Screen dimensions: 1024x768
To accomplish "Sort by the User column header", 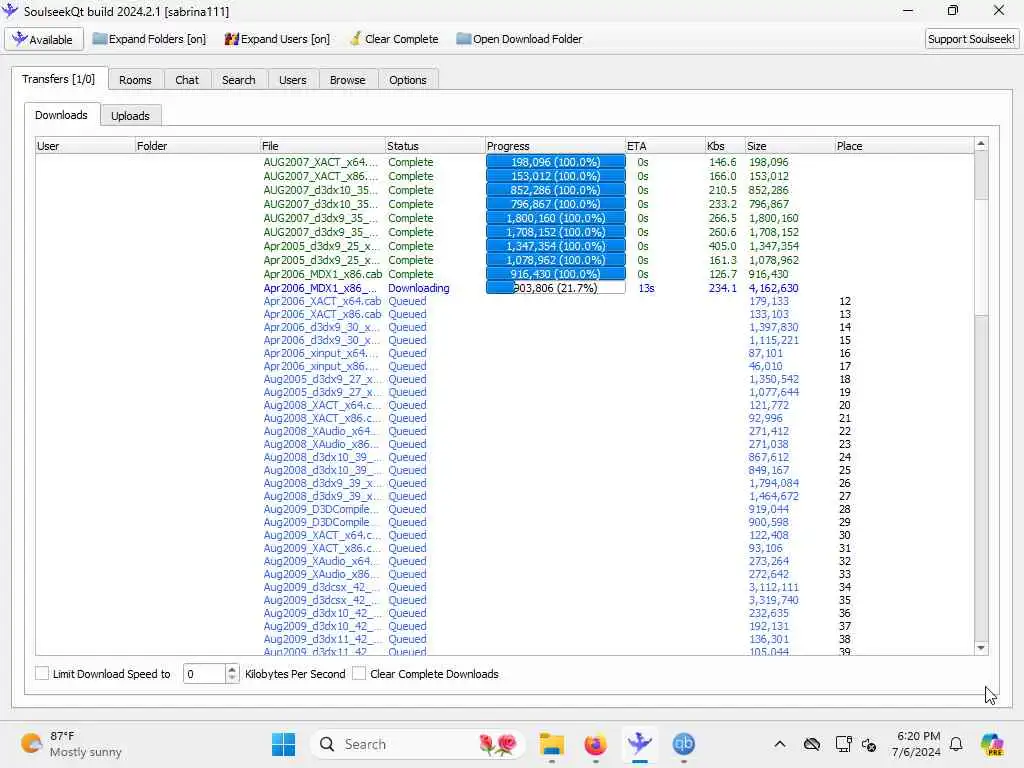I will click(x=85, y=146).
